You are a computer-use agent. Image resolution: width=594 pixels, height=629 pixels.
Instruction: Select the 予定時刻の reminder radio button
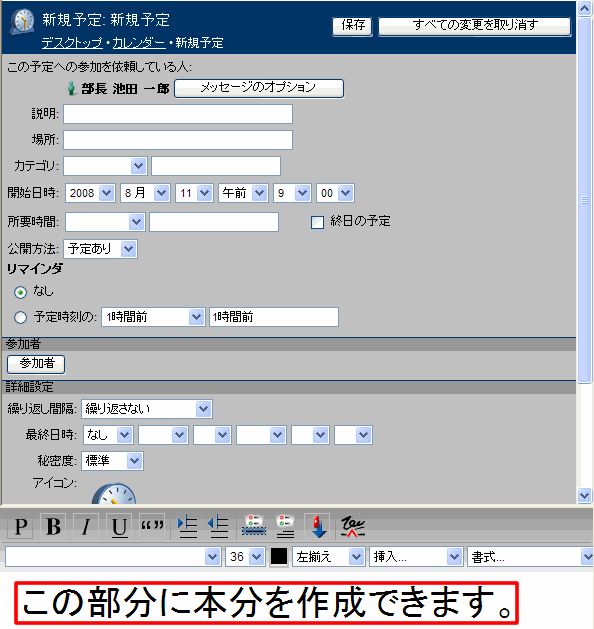(20, 318)
